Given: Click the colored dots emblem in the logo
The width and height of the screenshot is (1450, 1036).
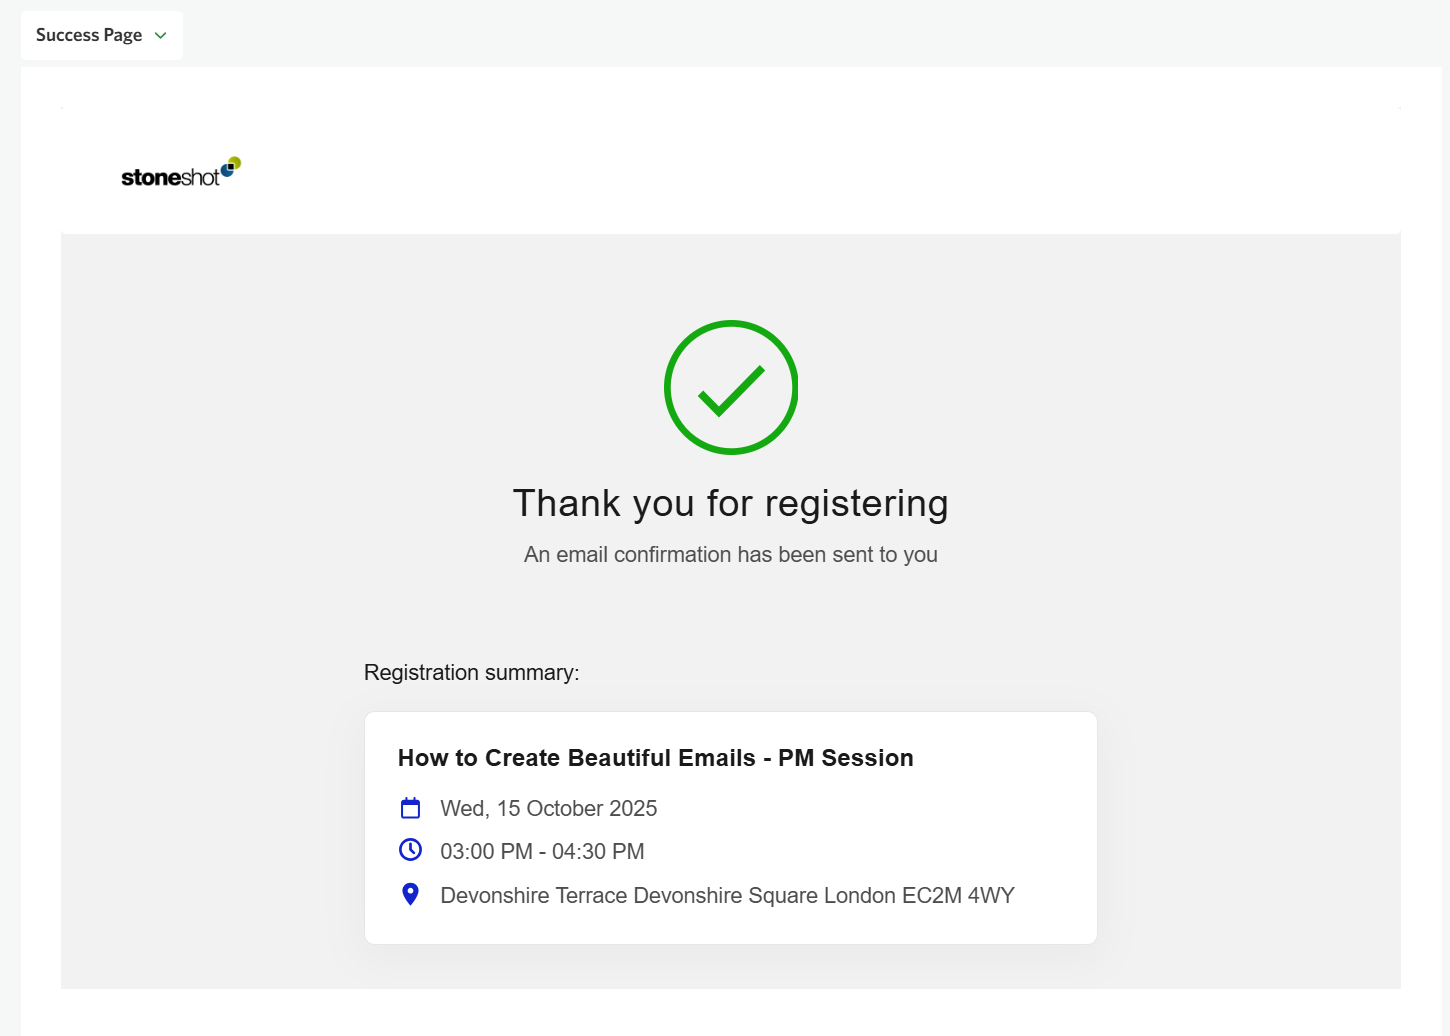Looking at the screenshot, I should pos(231,166).
